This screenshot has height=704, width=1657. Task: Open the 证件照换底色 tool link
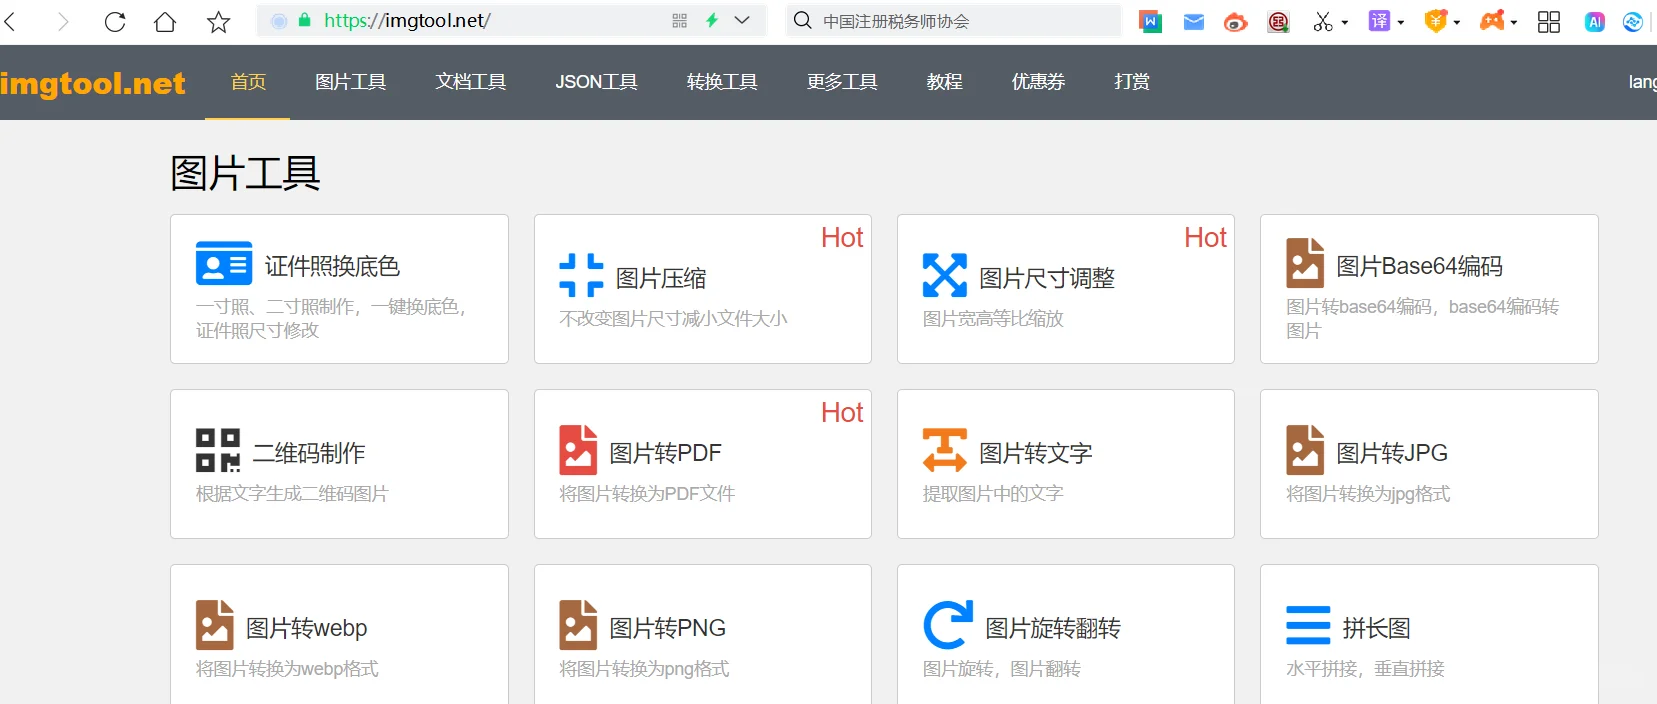[x=332, y=266]
